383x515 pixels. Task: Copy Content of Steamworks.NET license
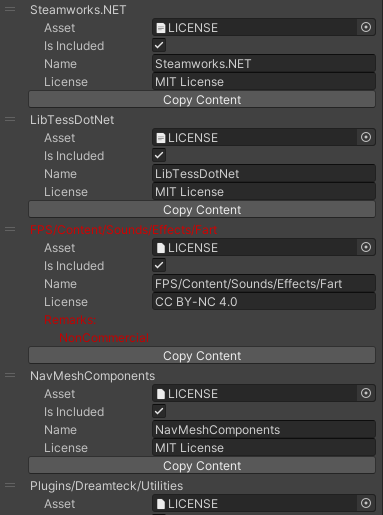pos(202,100)
